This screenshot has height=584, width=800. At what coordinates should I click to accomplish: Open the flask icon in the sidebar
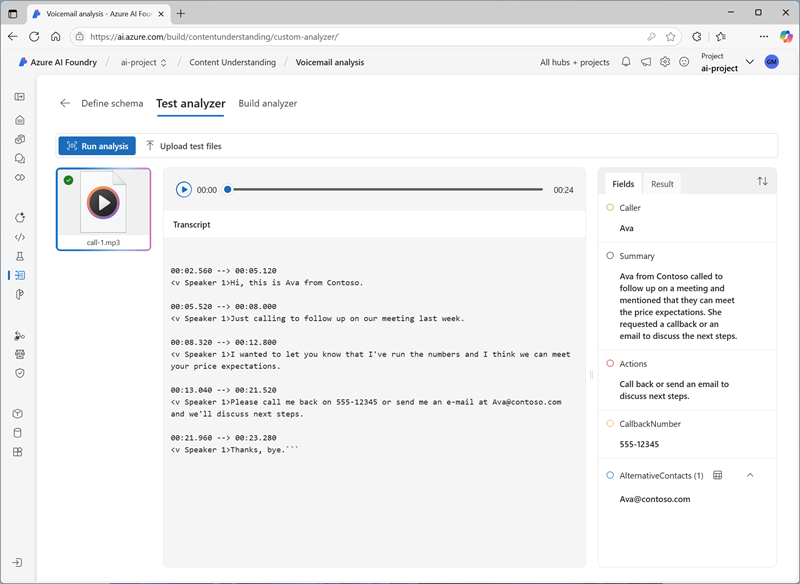point(19,256)
